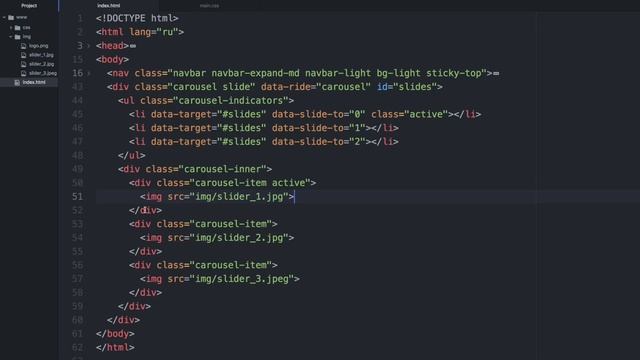
Task: Click line number 51 in the gutter
Action: 78,197
